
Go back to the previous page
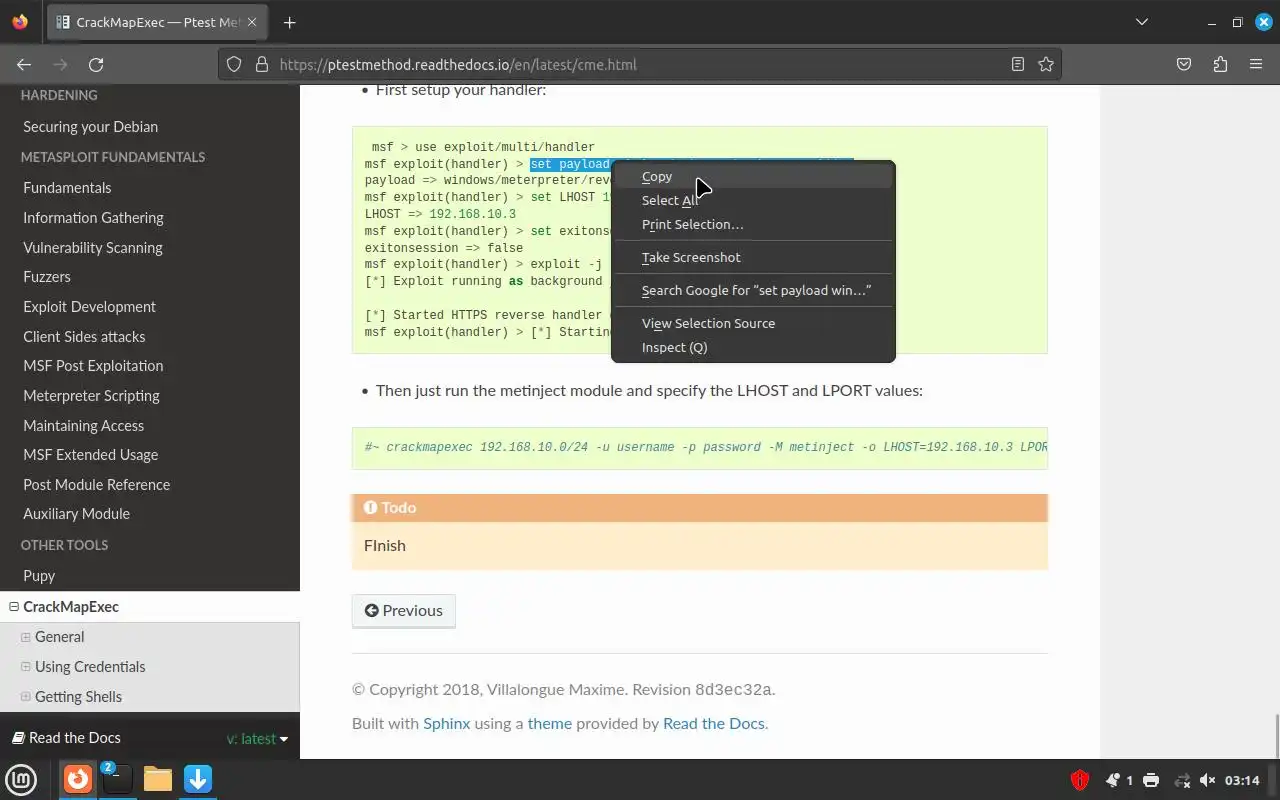coord(24,64)
